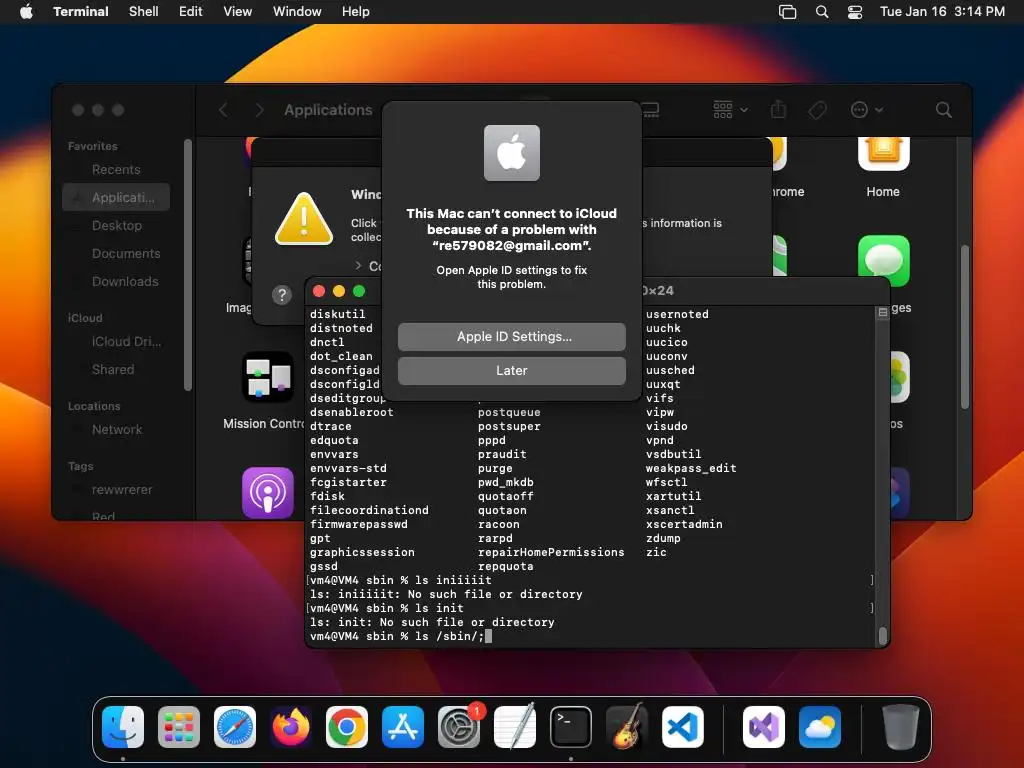Click the Finder content area scrollbar
Screen dimensions: 1024x768
(965, 327)
